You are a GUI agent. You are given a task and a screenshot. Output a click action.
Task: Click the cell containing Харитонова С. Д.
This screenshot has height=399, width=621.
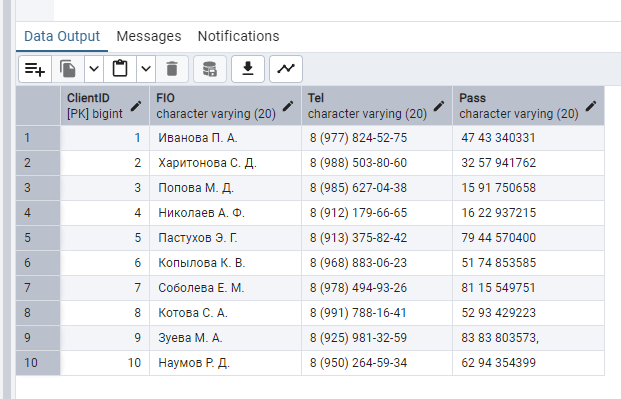[x=225, y=163]
